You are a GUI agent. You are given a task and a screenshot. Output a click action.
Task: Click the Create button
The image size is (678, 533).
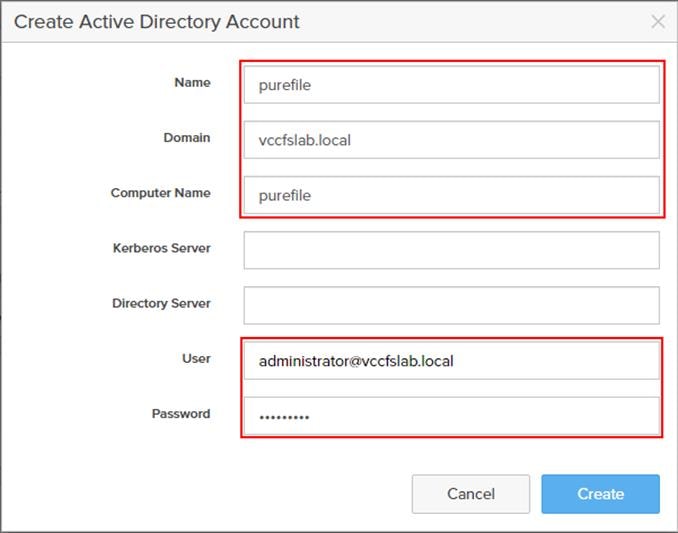tap(600, 494)
